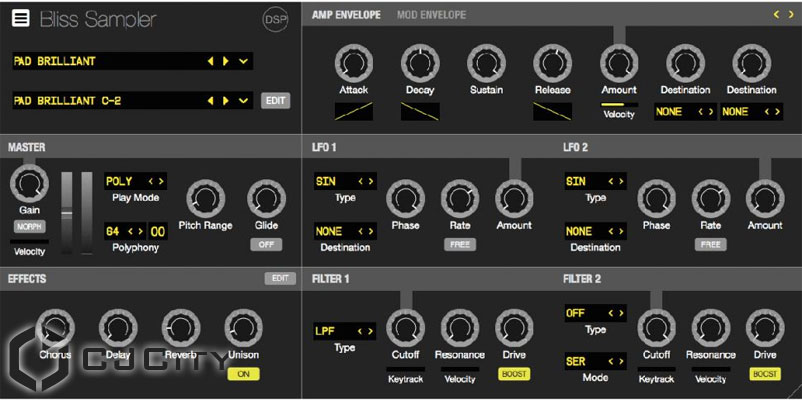Change LFO 1 Destination NONE selector
The height and width of the screenshot is (400, 802).
345,231
